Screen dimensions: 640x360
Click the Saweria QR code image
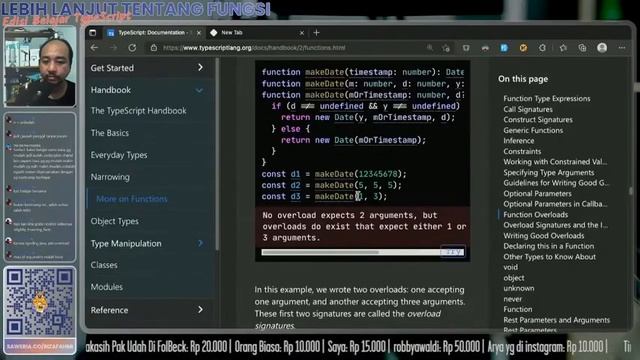(x=40, y=302)
